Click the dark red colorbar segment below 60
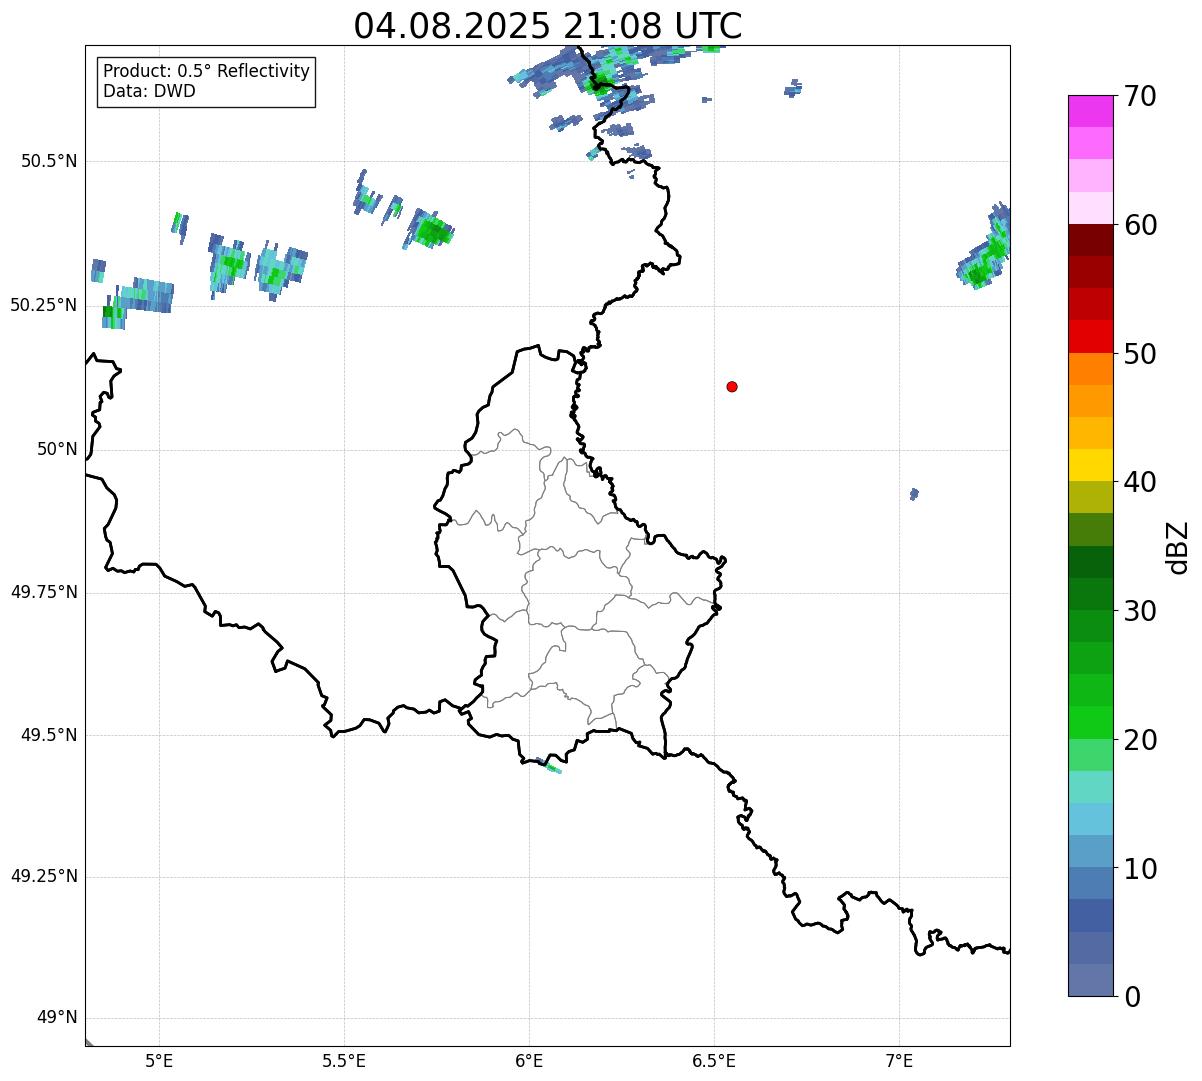The width and height of the screenshot is (1202, 1081). (x=1091, y=240)
